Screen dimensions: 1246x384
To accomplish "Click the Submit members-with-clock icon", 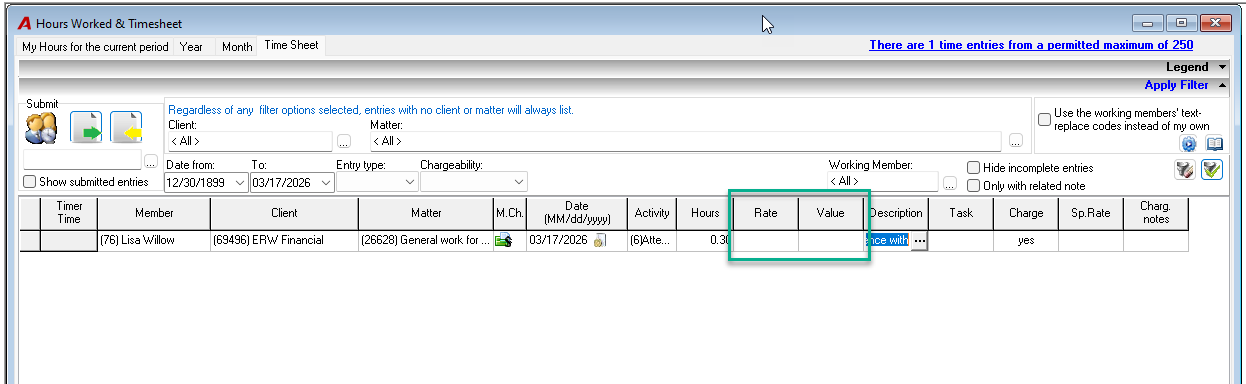I will (41, 127).
